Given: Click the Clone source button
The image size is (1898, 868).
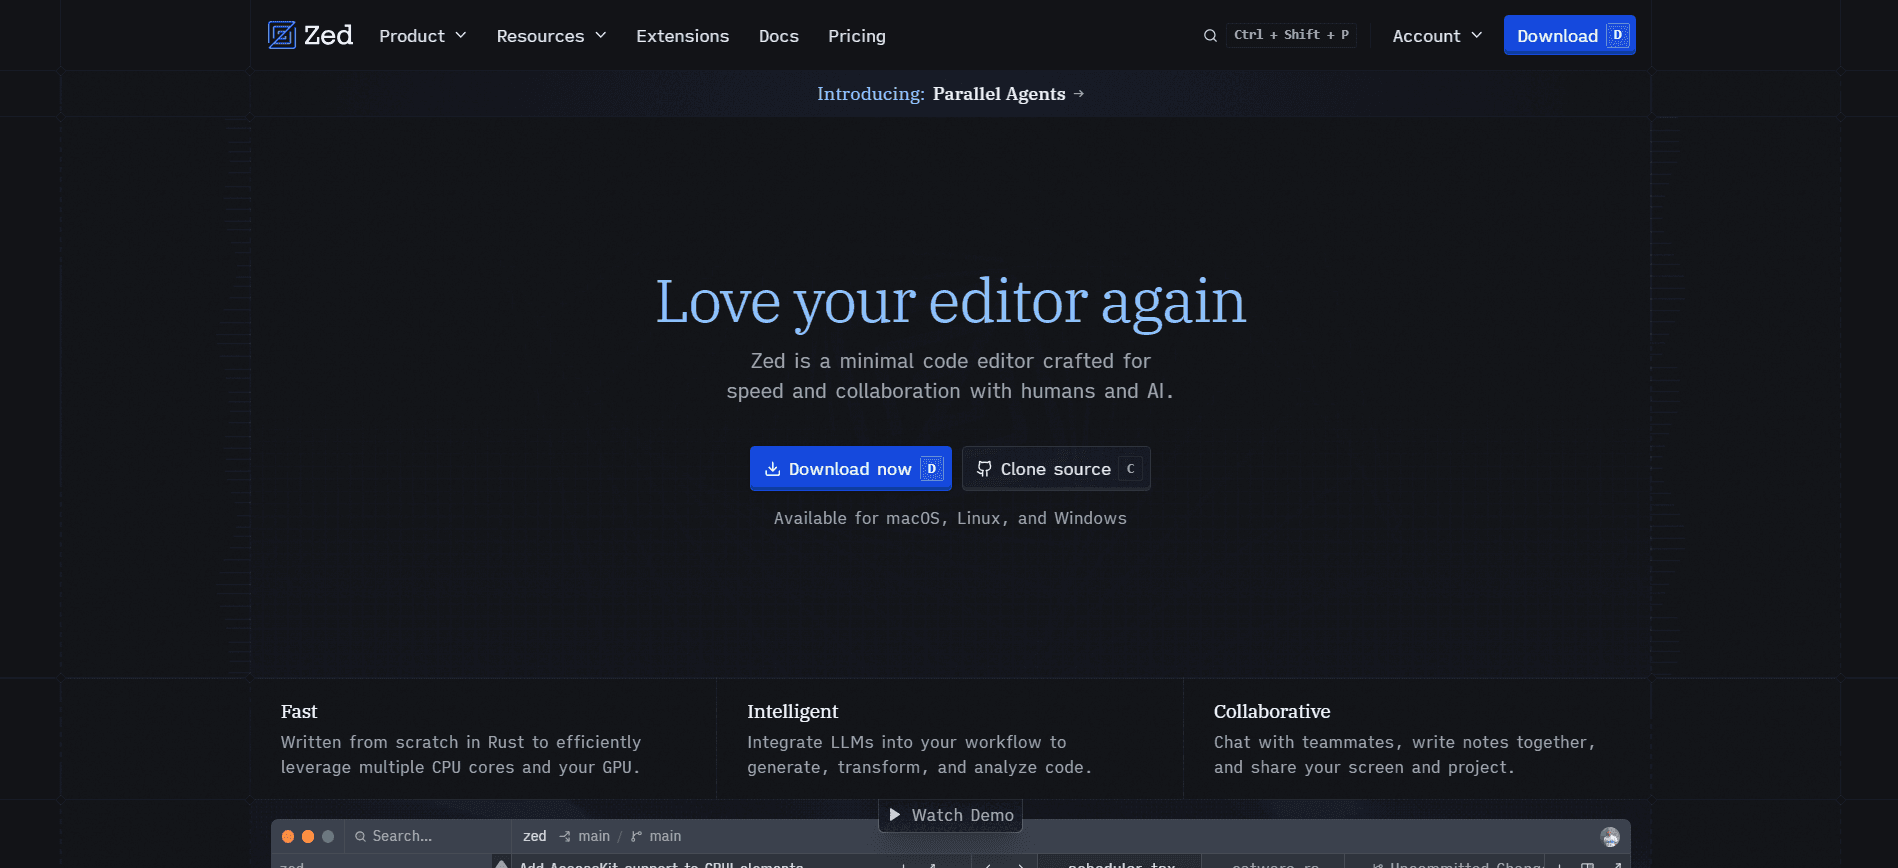Looking at the screenshot, I should coord(1056,469).
